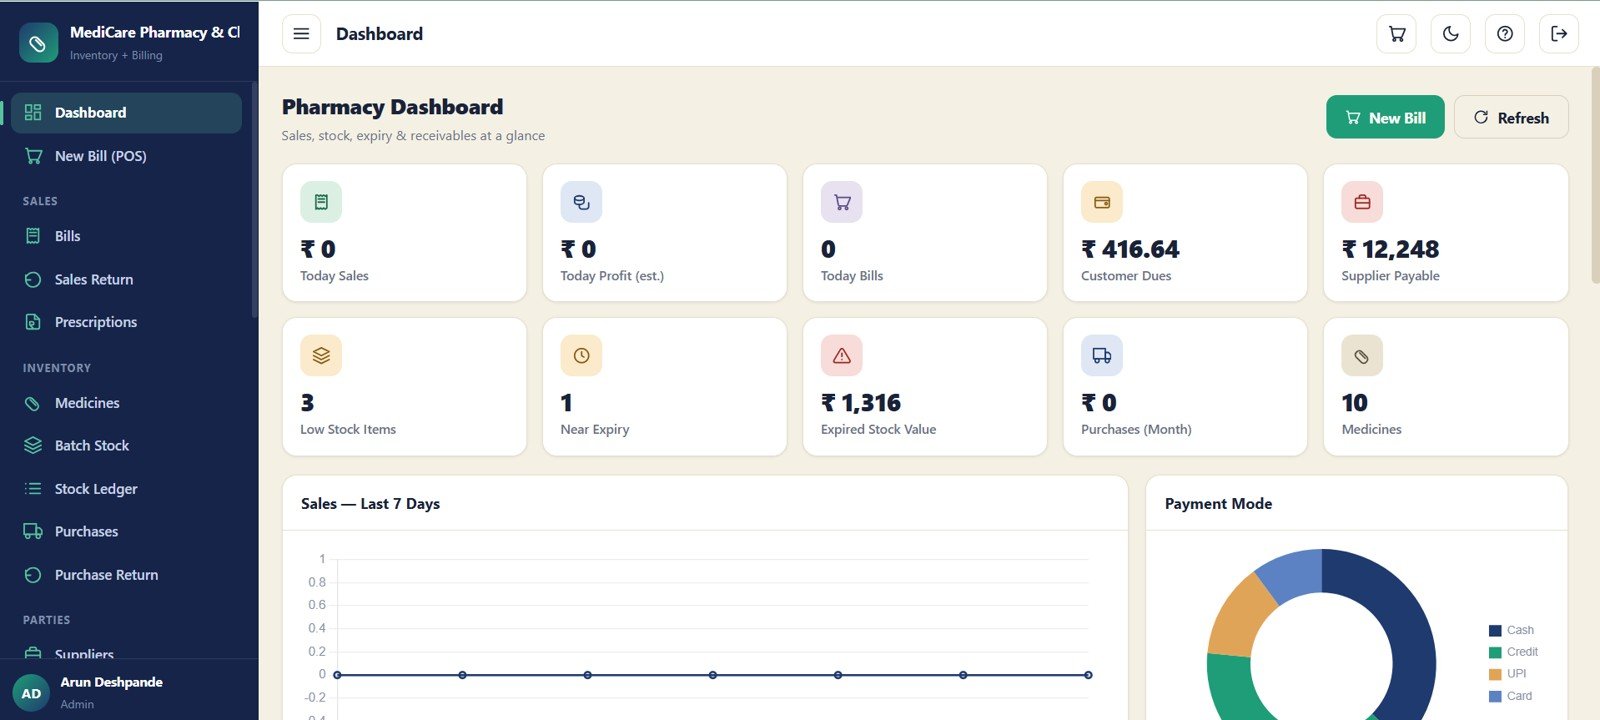Click last data point on sales chart
Screen dimensions: 1600x720
point(1088,675)
